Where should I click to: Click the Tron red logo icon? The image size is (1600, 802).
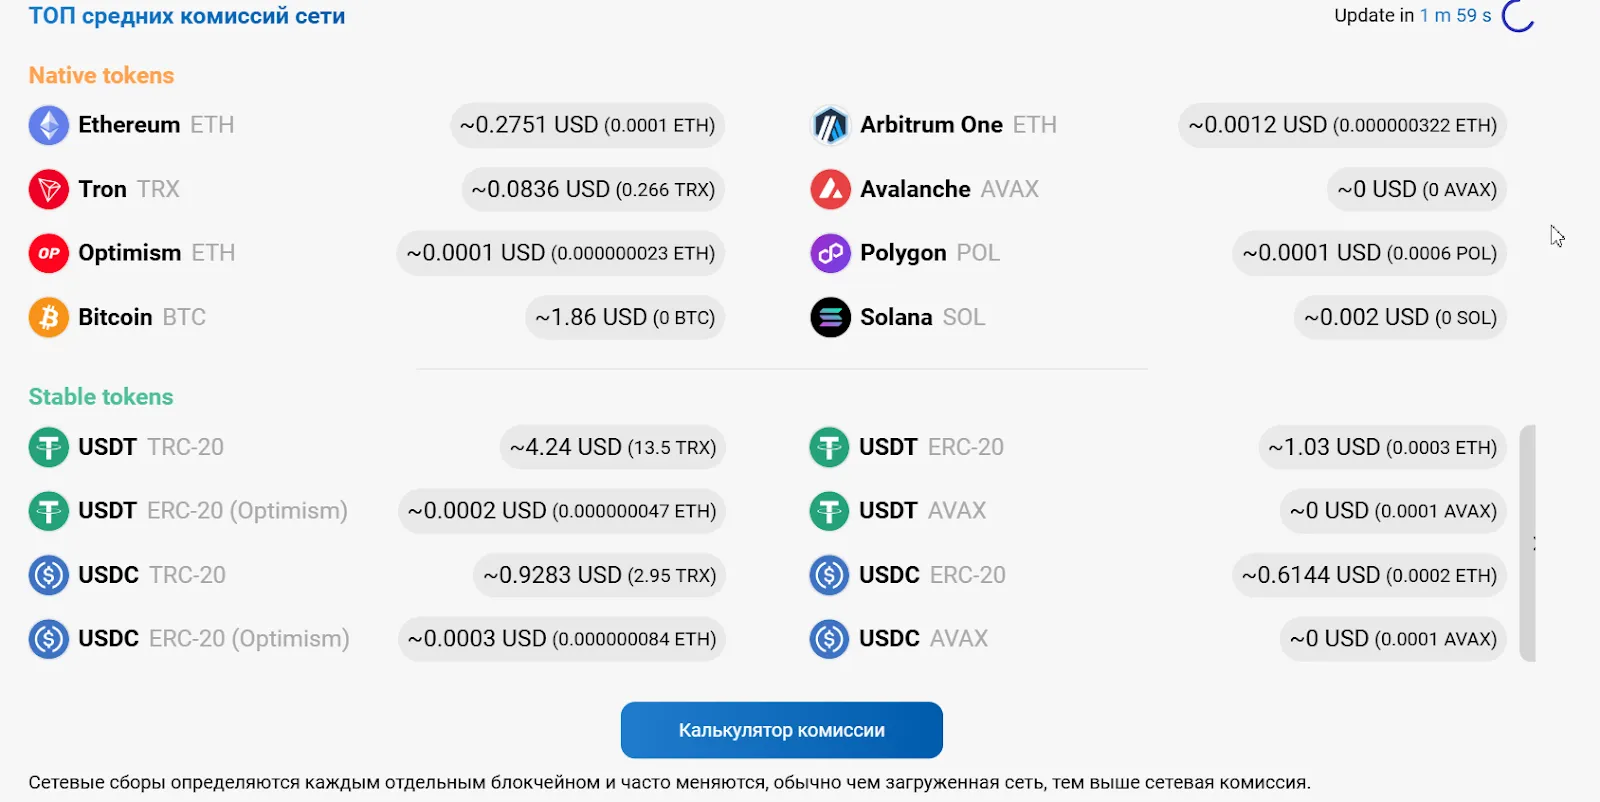pyautogui.click(x=48, y=189)
